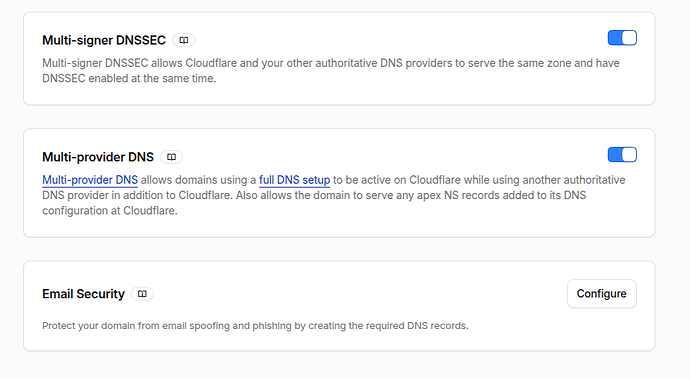
Task: Click the words 'allows domains using a'
Action: coord(198,180)
